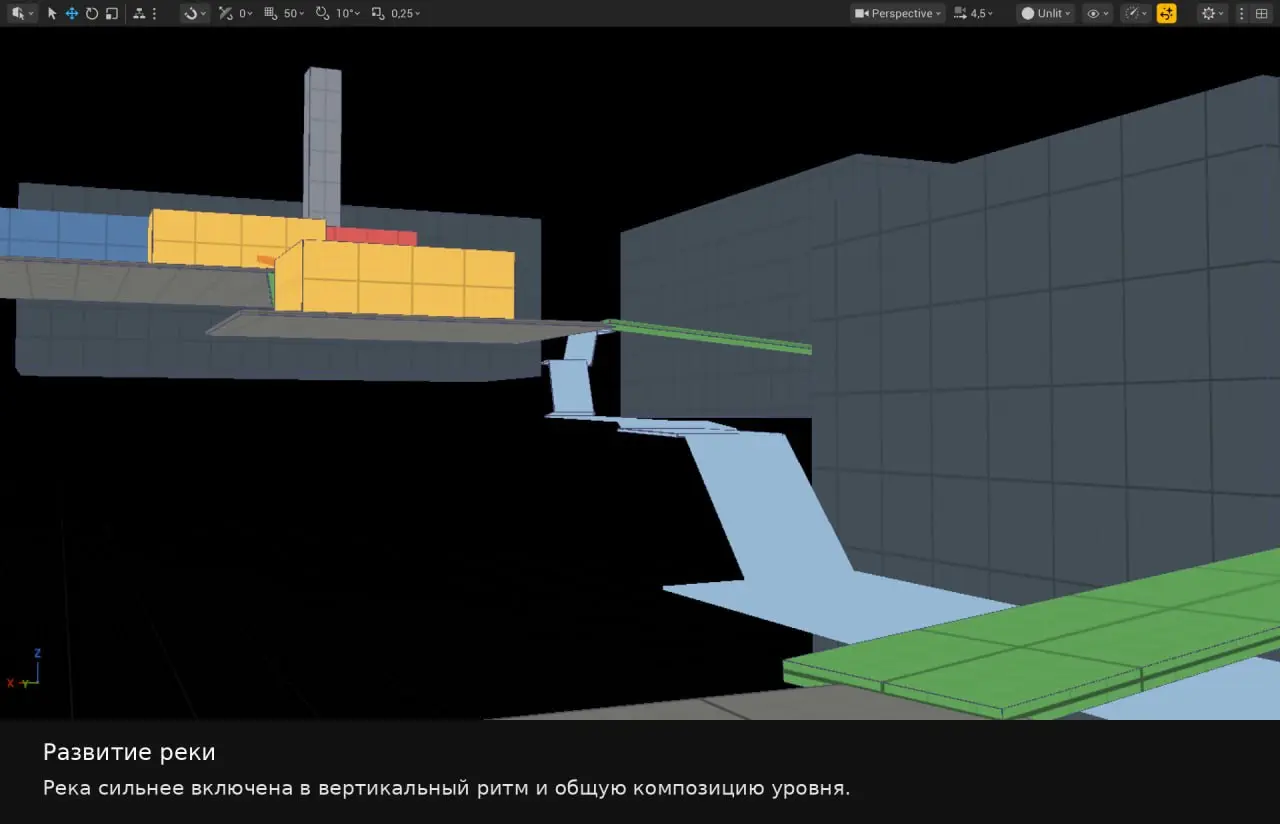Open the scale snap 0,25 dropdown
1280x824 pixels.
click(x=406, y=13)
